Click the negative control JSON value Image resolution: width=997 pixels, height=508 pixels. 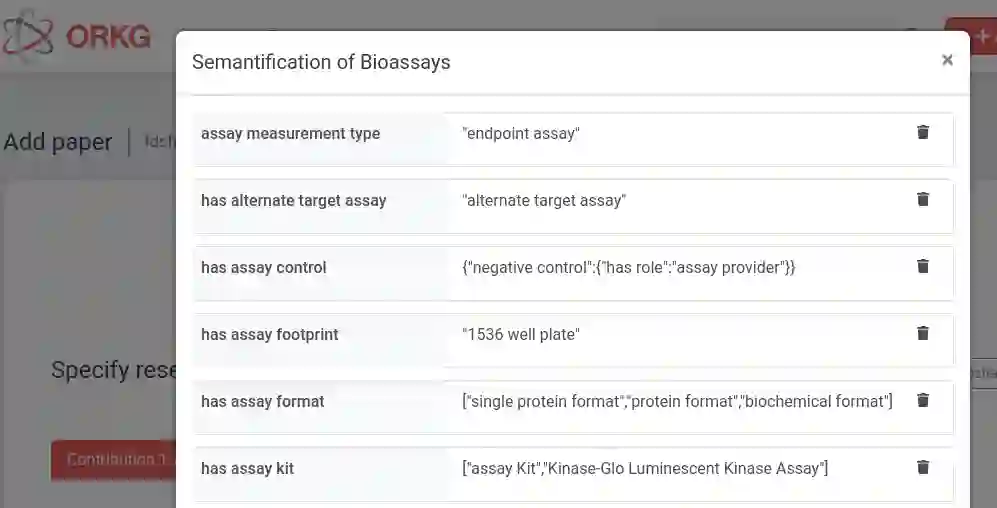pos(628,268)
